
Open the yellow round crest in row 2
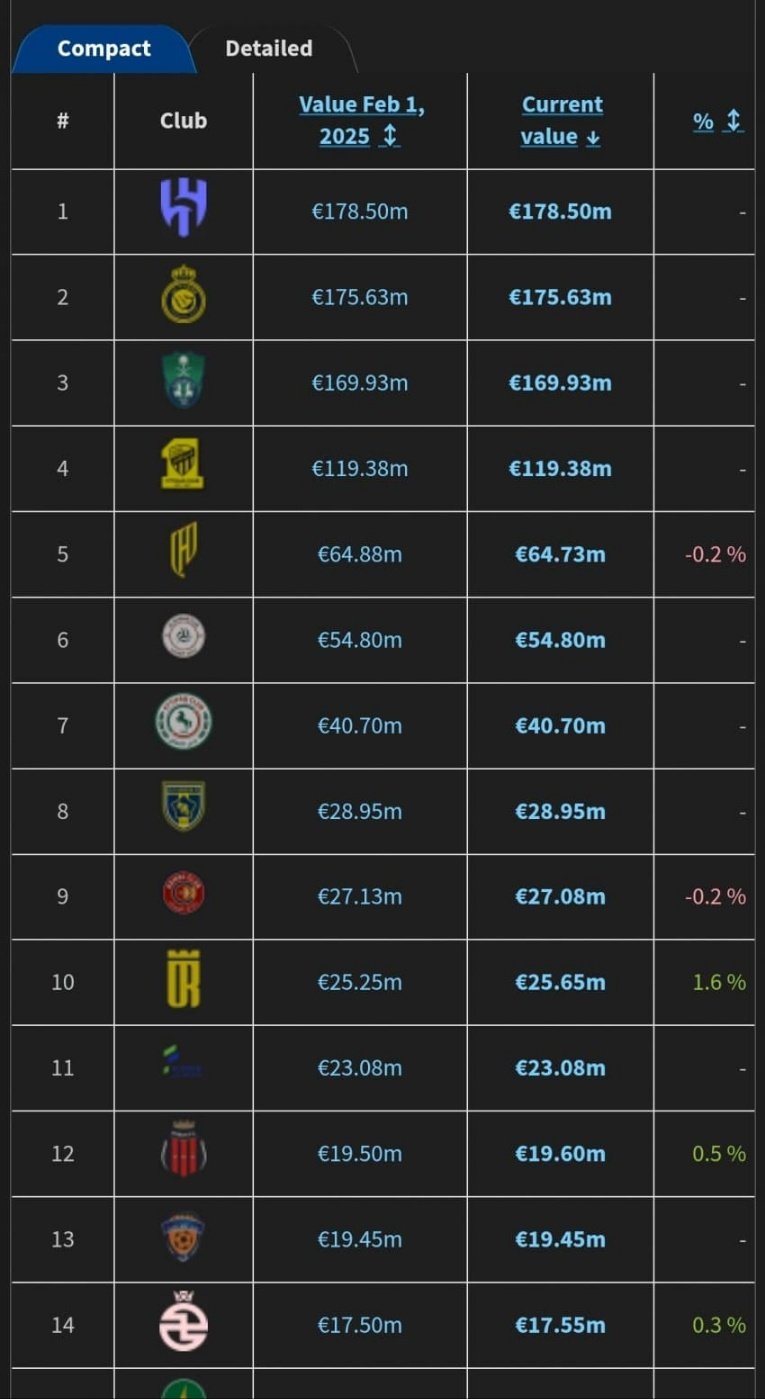[x=183, y=296]
